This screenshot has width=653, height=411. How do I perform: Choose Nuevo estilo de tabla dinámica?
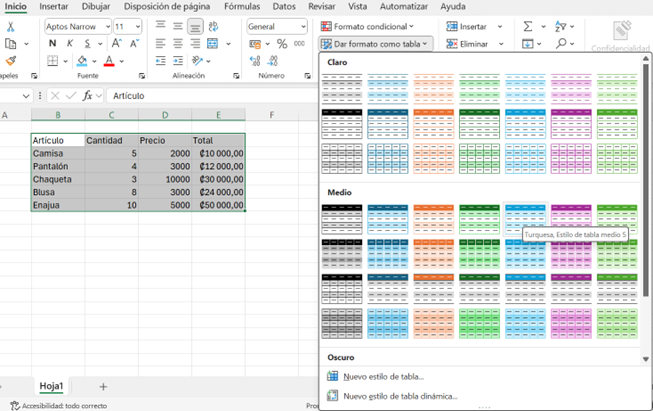400,396
